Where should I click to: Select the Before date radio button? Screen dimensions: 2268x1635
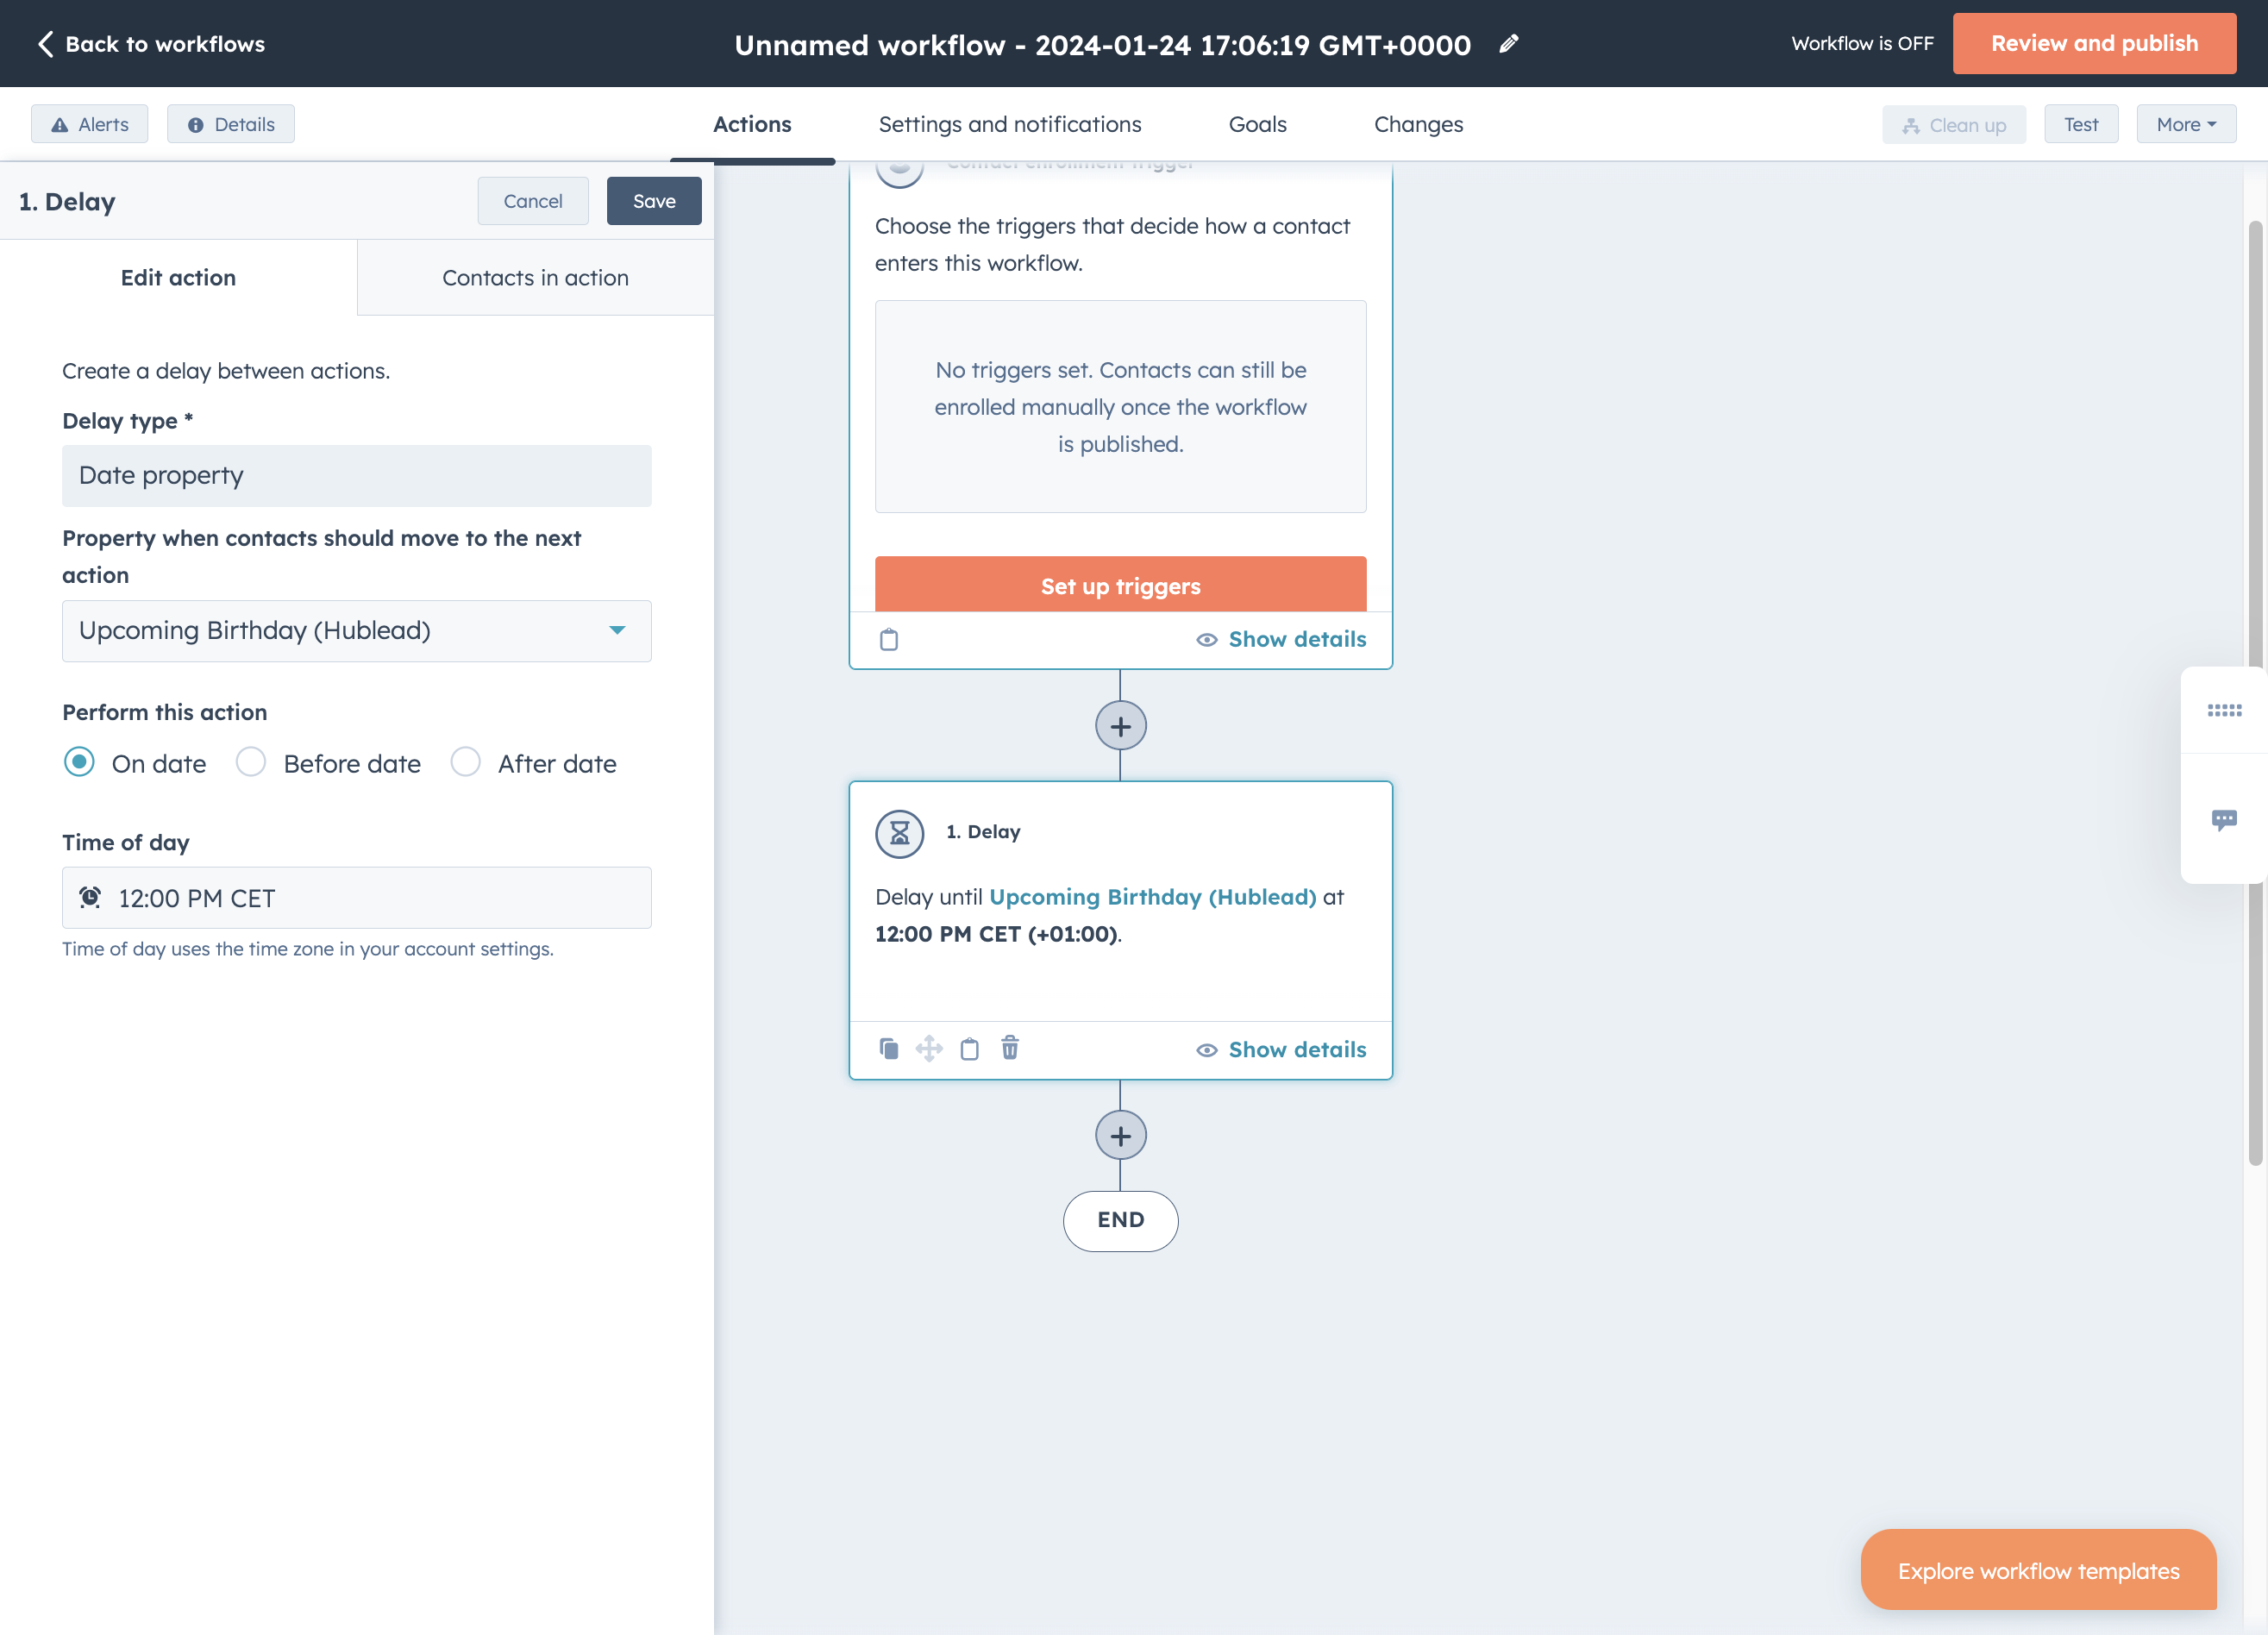pos(250,762)
